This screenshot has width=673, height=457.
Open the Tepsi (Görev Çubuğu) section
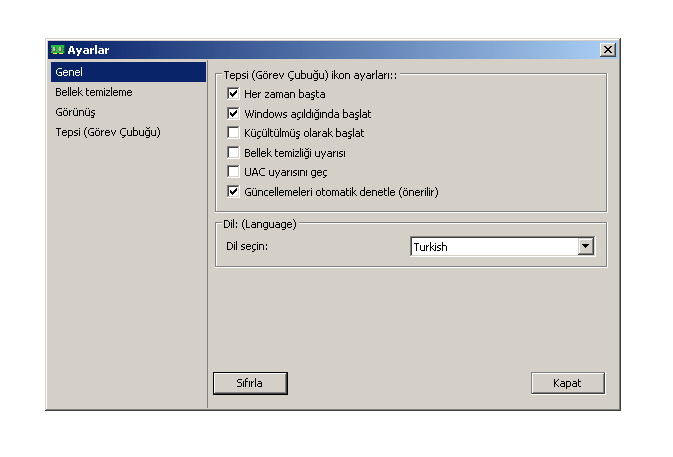(x=128, y=132)
